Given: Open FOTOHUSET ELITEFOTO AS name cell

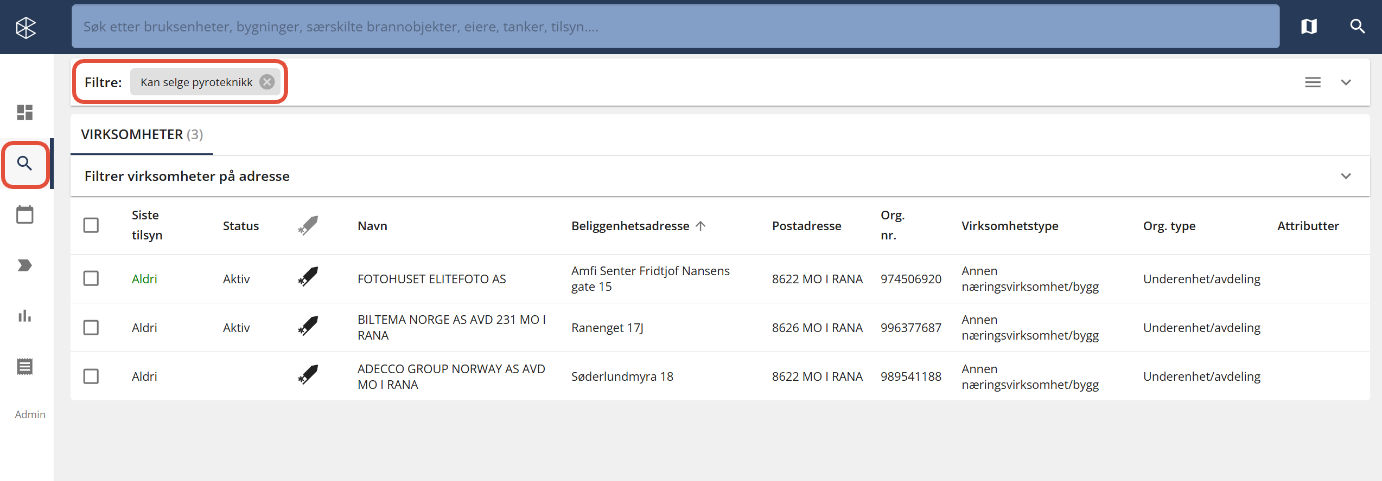Looking at the screenshot, I should pyautogui.click(x=432, y=279).
